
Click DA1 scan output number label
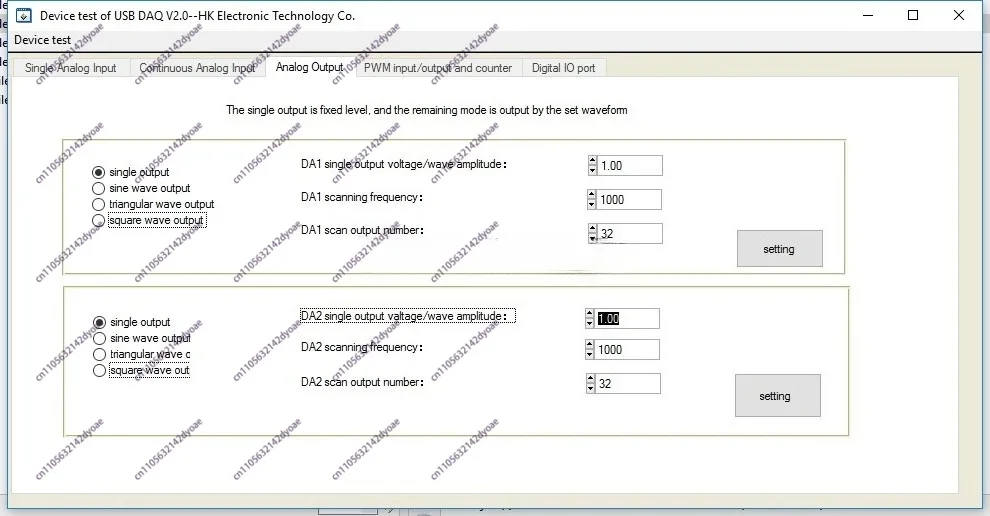coord(362,230)
